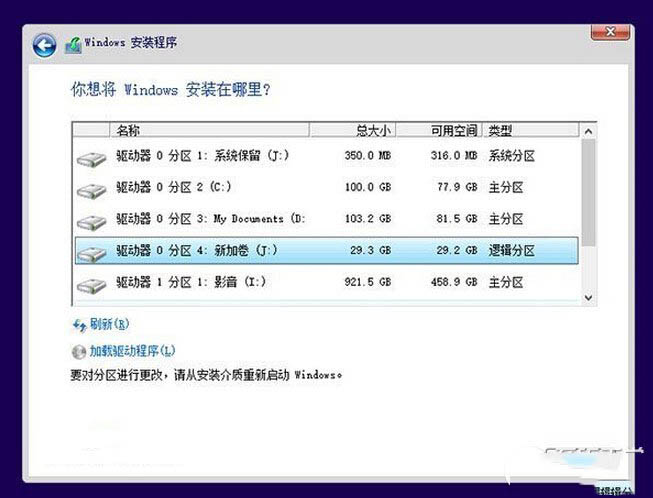653x498 pixels.
Task: Select 驱动器 0 分区 3: My Documents row
Action: tap(327, 219)
